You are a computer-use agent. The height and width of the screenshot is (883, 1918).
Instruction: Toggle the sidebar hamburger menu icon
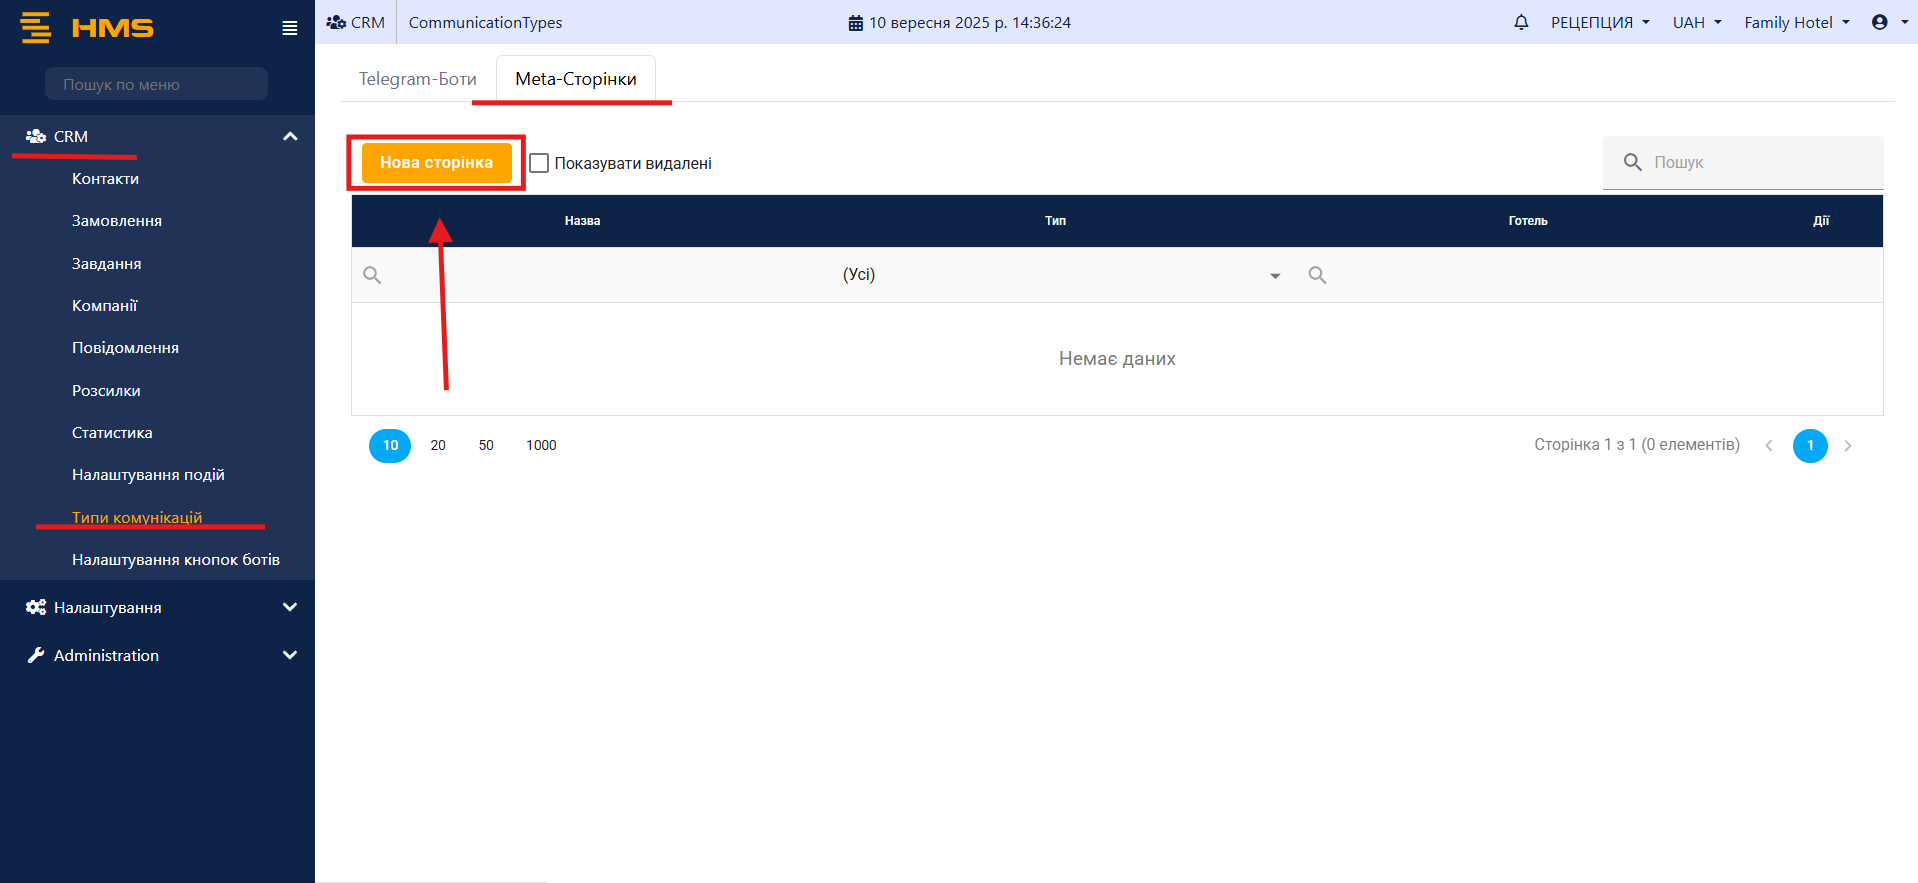point(290,28)
